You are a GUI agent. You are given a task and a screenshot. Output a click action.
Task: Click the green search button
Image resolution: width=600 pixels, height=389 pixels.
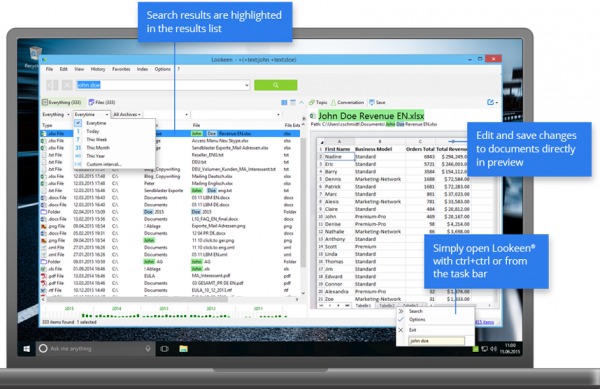pyautogui.click(x=276, y=85)
